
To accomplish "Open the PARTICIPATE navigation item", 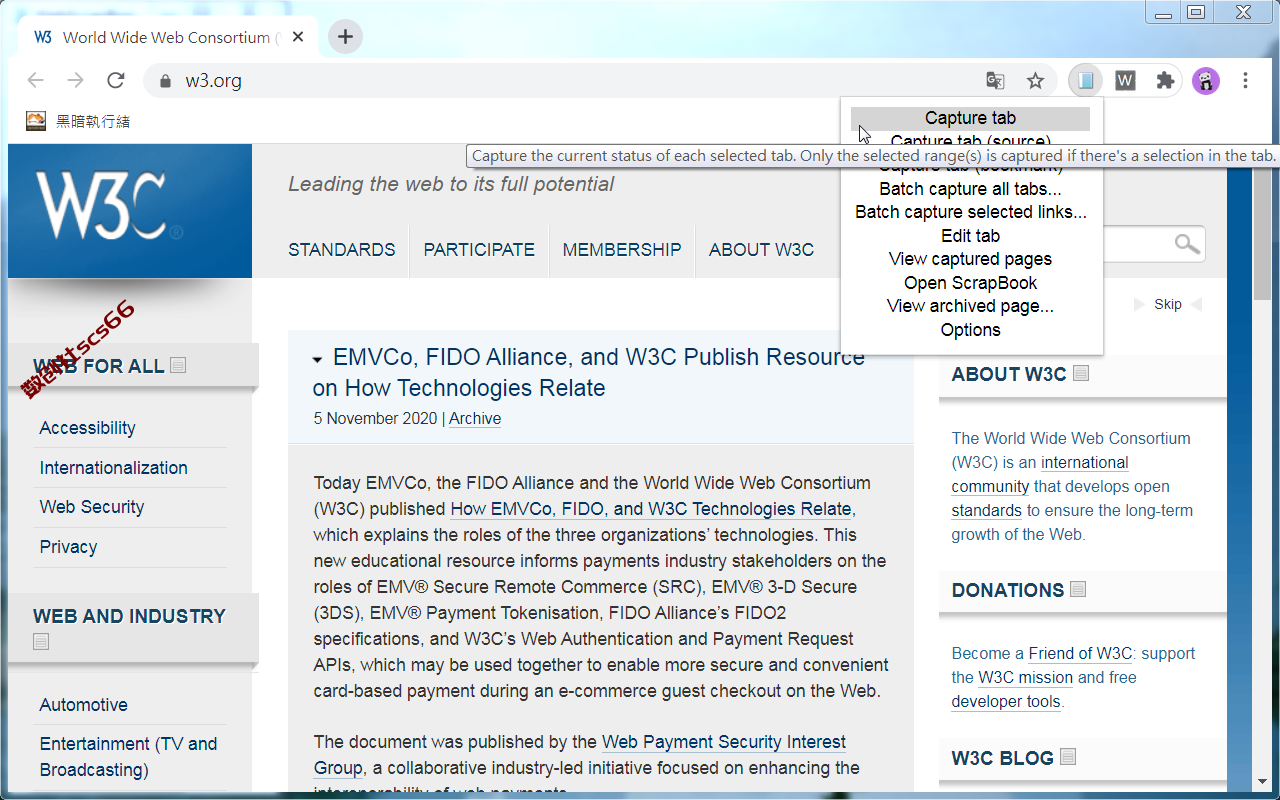I will point(479,250).
